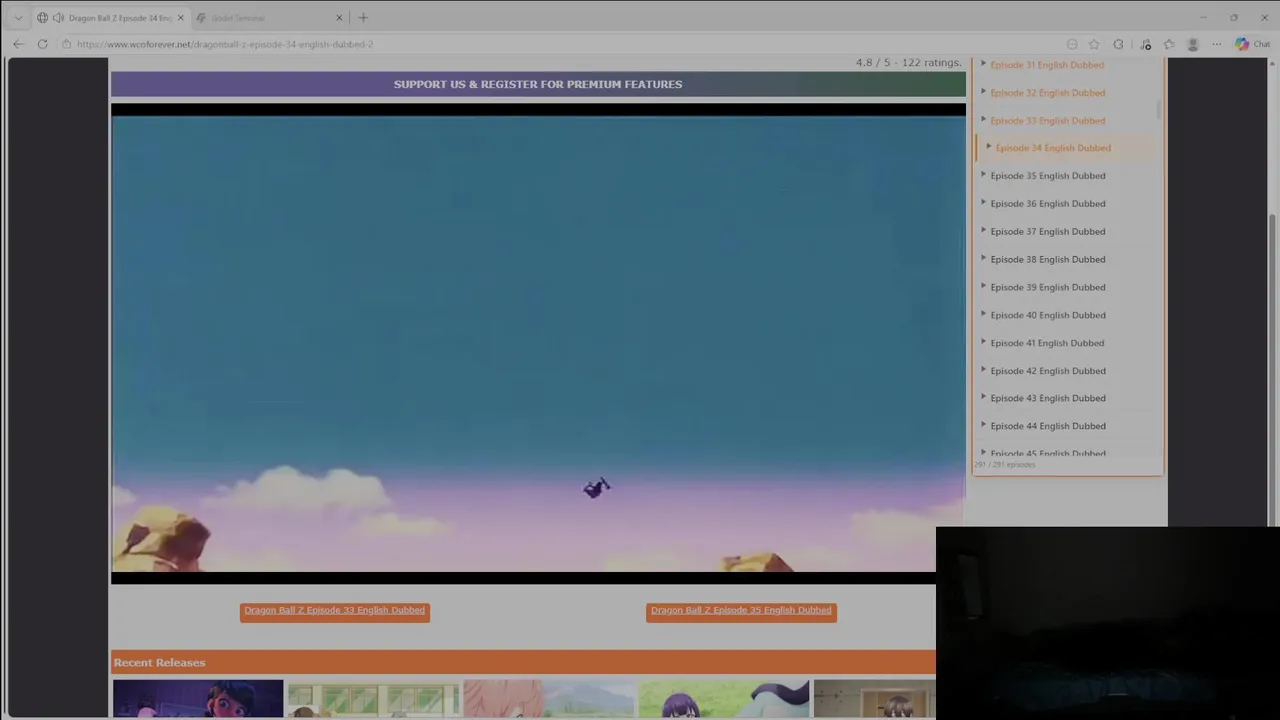Click the arrow beside Episode 34
Image resolution: width=1280 pixels, height=720 pixels.
[x=988, y=147]
